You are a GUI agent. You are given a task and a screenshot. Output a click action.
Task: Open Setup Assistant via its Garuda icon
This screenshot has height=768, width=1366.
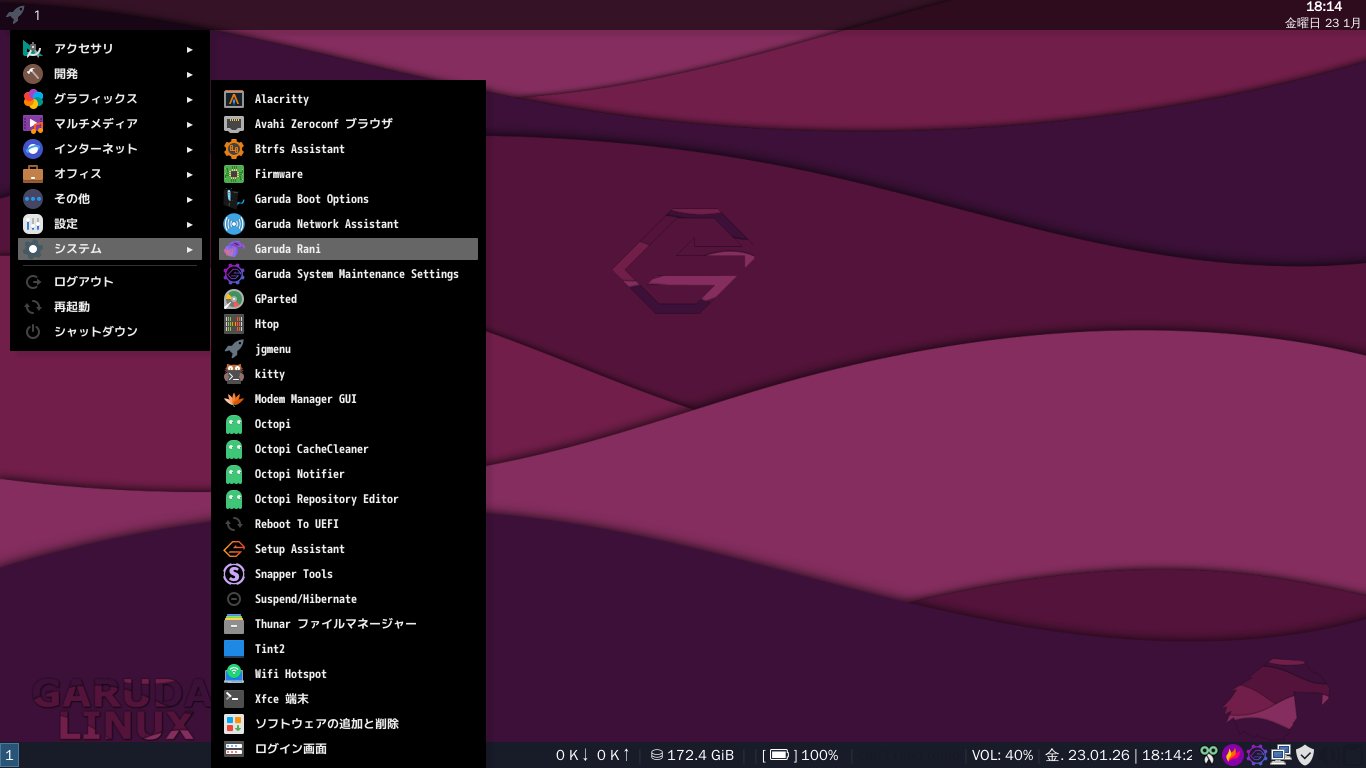click(234, 549)
